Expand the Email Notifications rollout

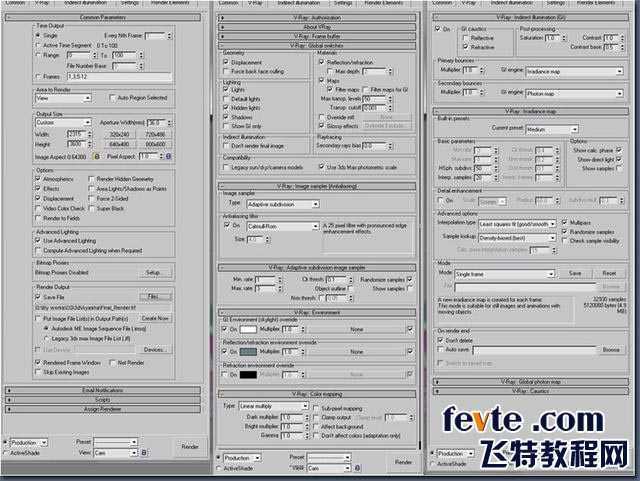point(102,390)
